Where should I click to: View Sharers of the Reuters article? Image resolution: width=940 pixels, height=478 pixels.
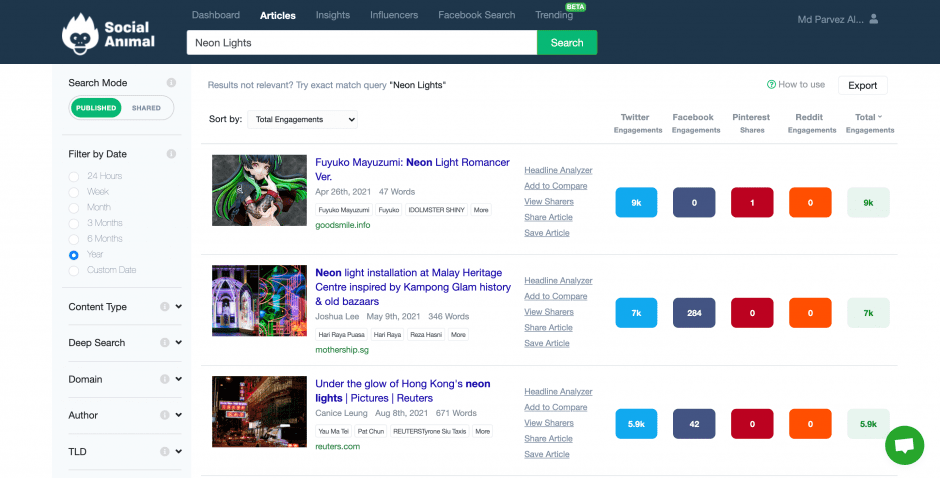click(549, 423)
